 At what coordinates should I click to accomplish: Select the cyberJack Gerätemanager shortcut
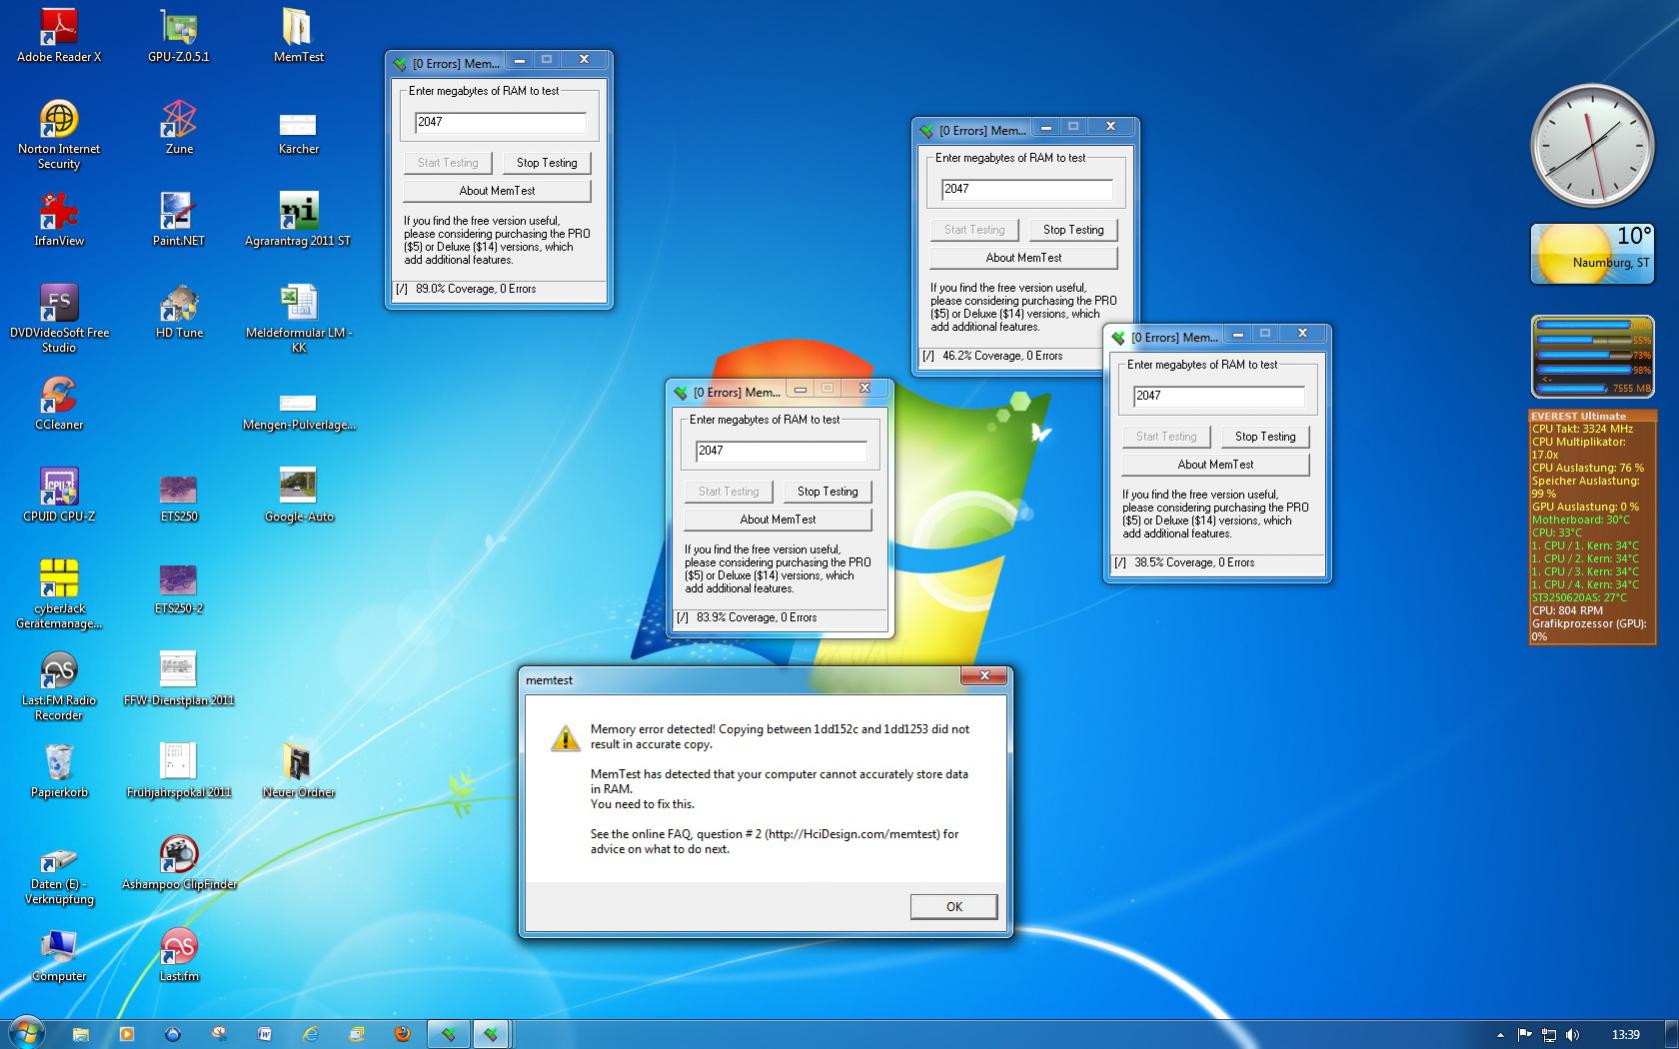[59, 595]
